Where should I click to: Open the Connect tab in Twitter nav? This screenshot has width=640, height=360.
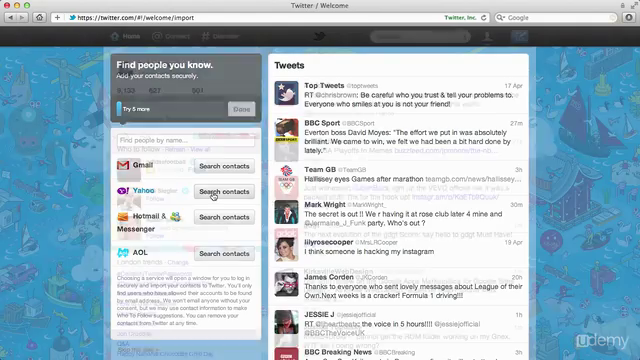[171, 36]
